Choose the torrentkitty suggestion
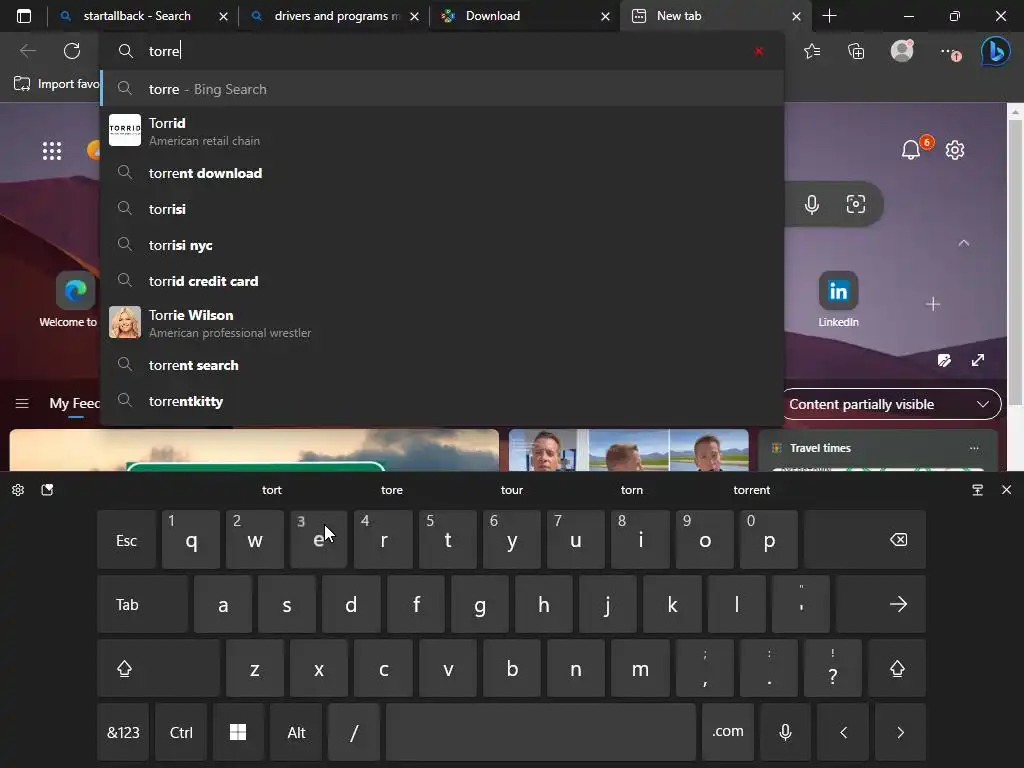The height and width of the screenshot is (768, 1024). point(442,401)
